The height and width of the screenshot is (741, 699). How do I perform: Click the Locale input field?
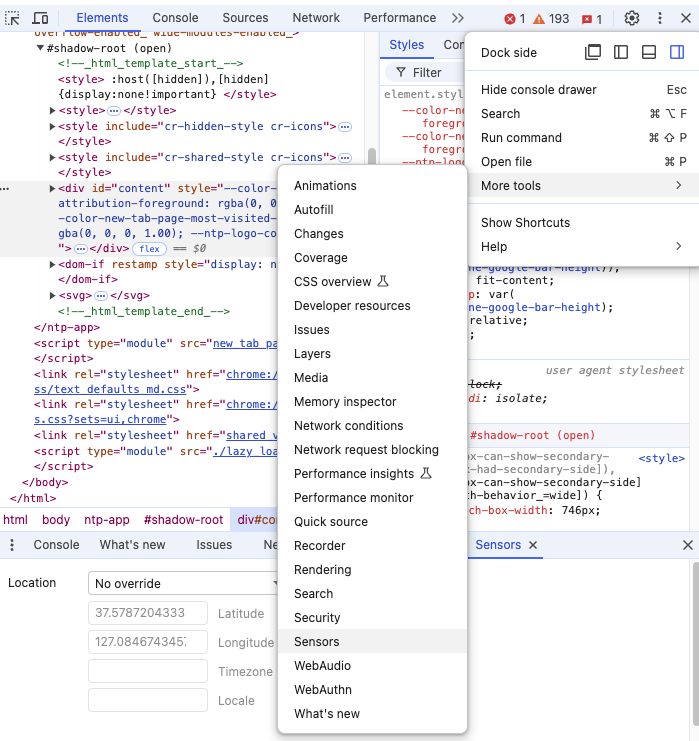pyautogui.click(x=147, y=700)
